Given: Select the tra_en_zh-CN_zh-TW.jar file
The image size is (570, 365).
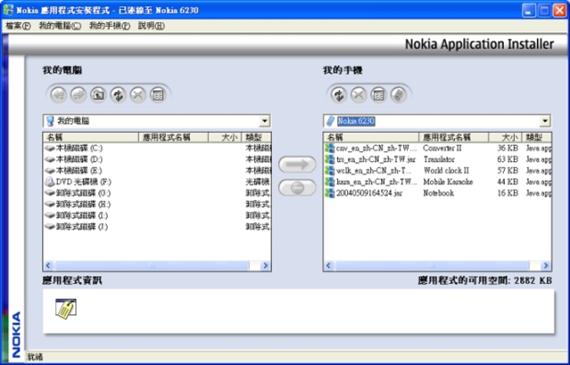Looking at the screenshot, I should [371, 159].
